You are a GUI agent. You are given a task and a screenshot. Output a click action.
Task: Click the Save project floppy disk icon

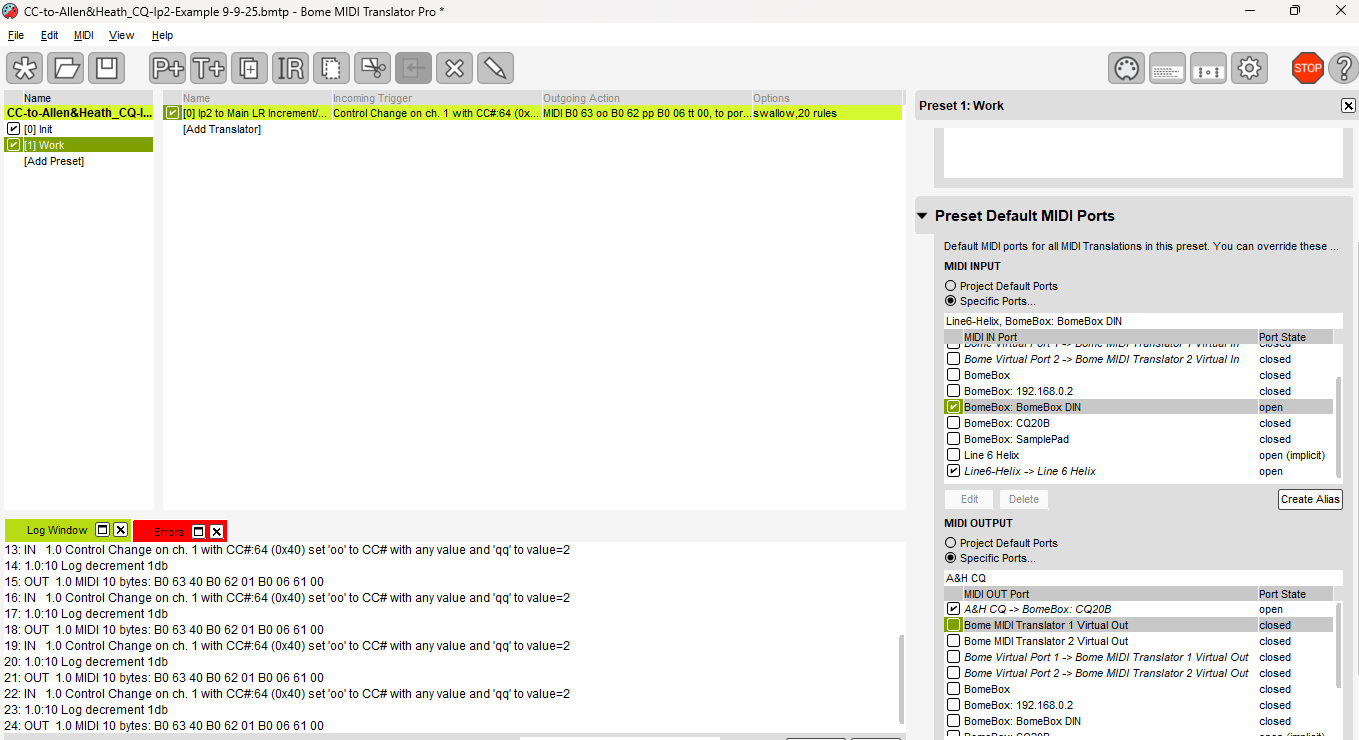pos(106,68)
